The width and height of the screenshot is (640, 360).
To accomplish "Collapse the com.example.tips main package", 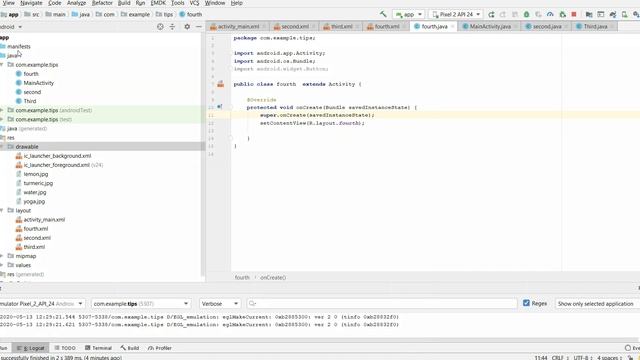I will pyautogui.click(x=2, y=65).
